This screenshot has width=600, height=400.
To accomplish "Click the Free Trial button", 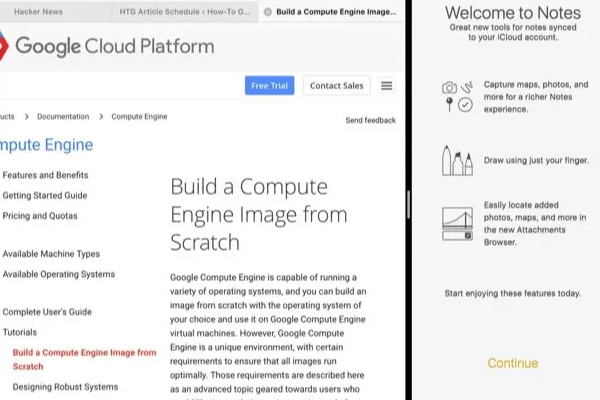I will [x=269, y=85].
